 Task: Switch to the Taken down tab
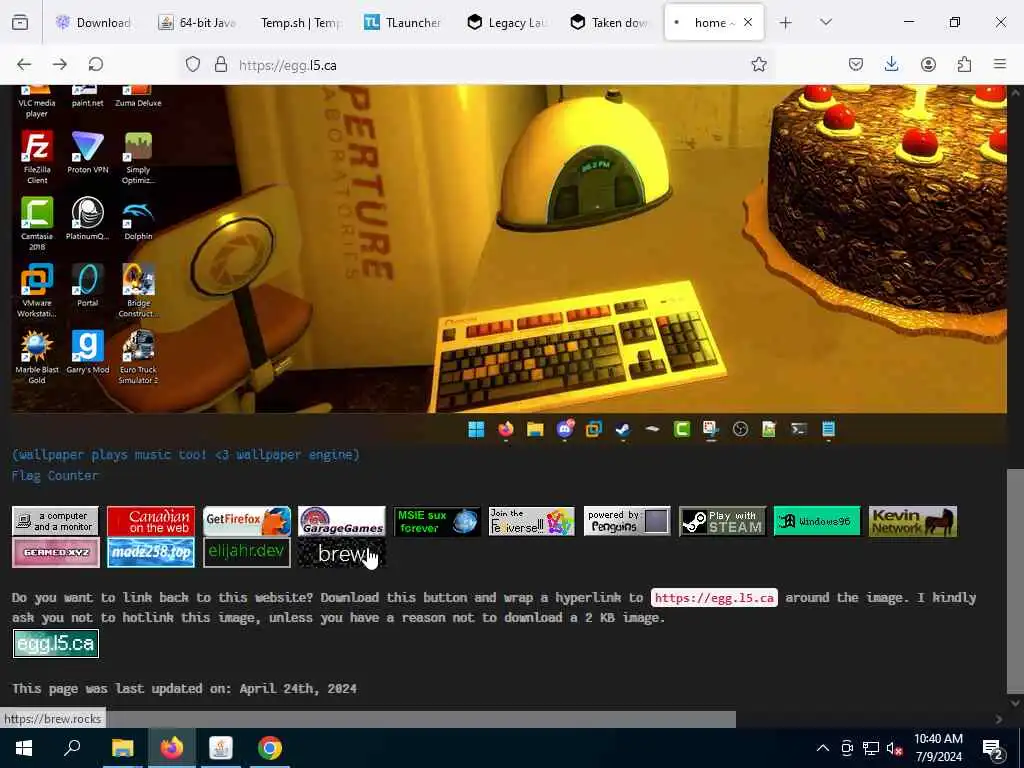(x=609, y=23)
